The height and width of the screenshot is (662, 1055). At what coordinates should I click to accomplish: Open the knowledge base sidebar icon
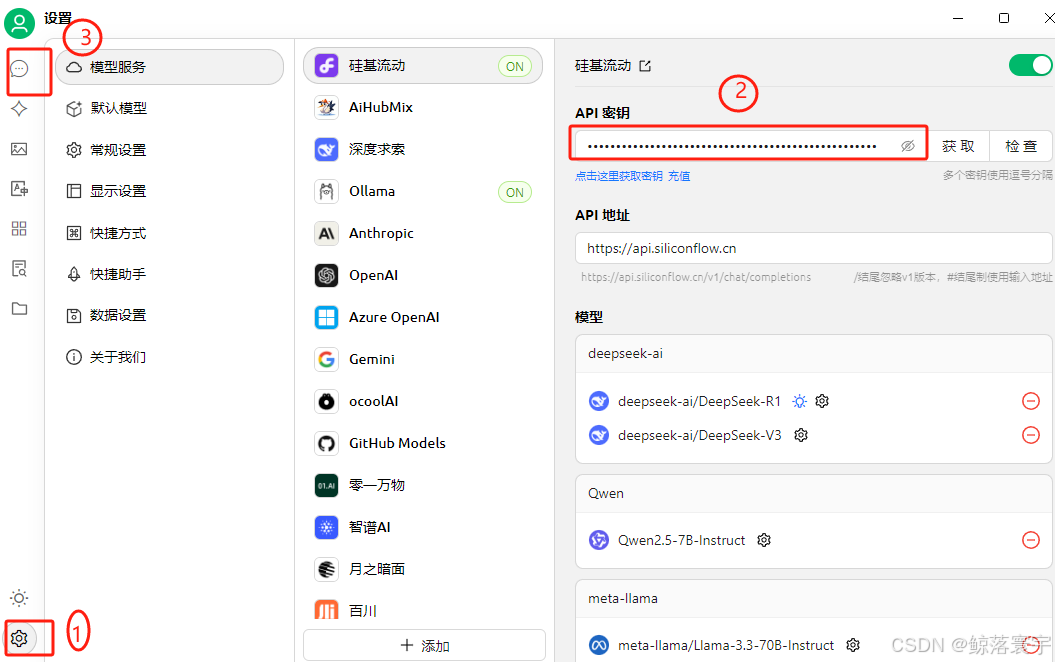pos(20,269)
